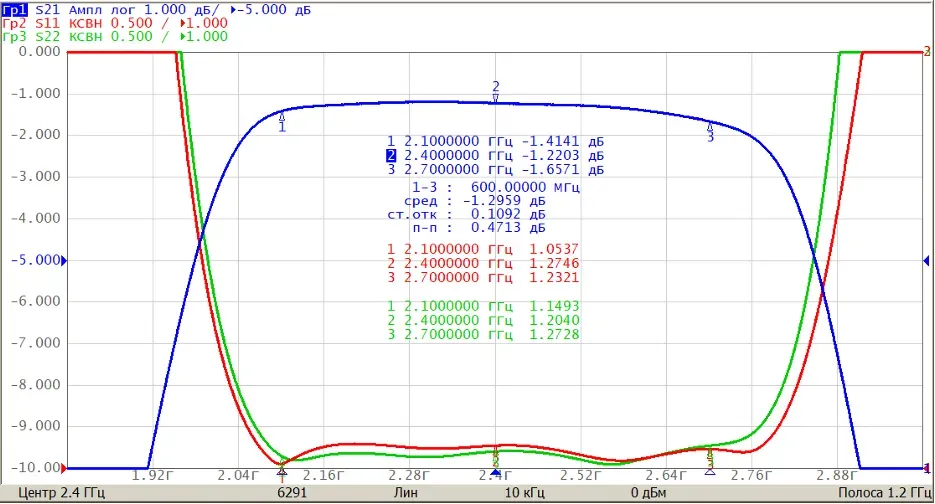
Task: Click the КСВН format label of Гр3
Action: tap(86, 36)
